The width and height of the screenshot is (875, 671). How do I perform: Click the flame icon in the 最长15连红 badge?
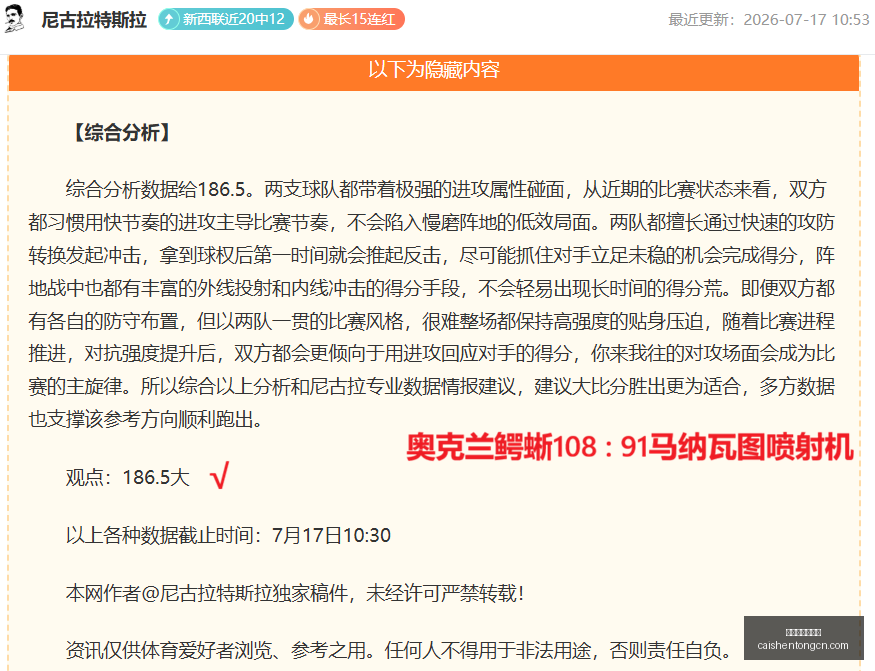[x=309, y=20]
